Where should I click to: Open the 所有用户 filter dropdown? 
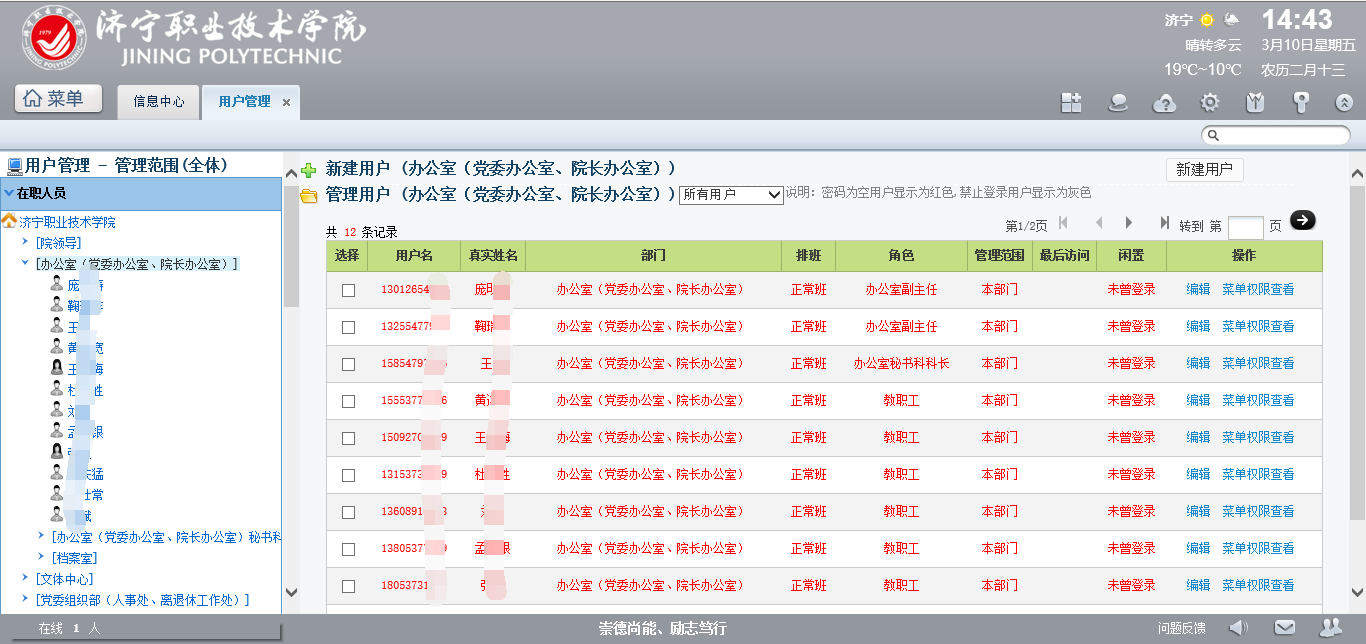click(731, 195)
